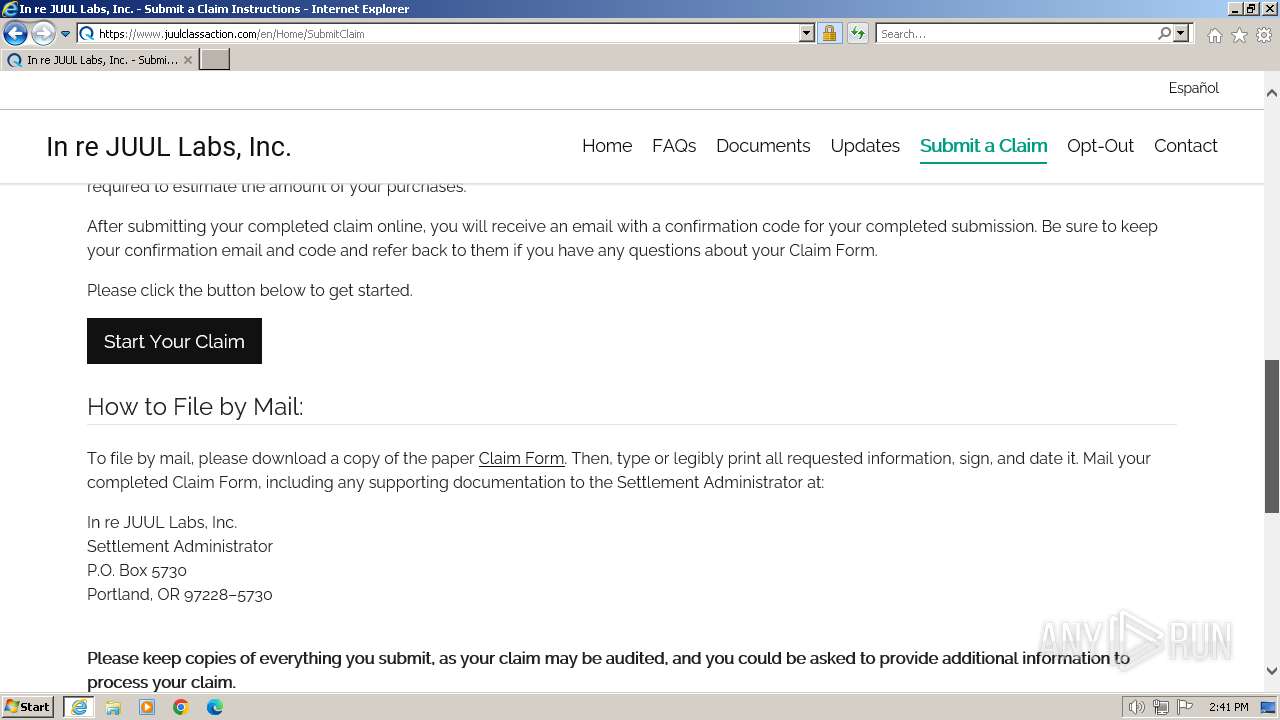Switch language to Español
Screen dimensions: 1280x720
(x=1193, y=88)
